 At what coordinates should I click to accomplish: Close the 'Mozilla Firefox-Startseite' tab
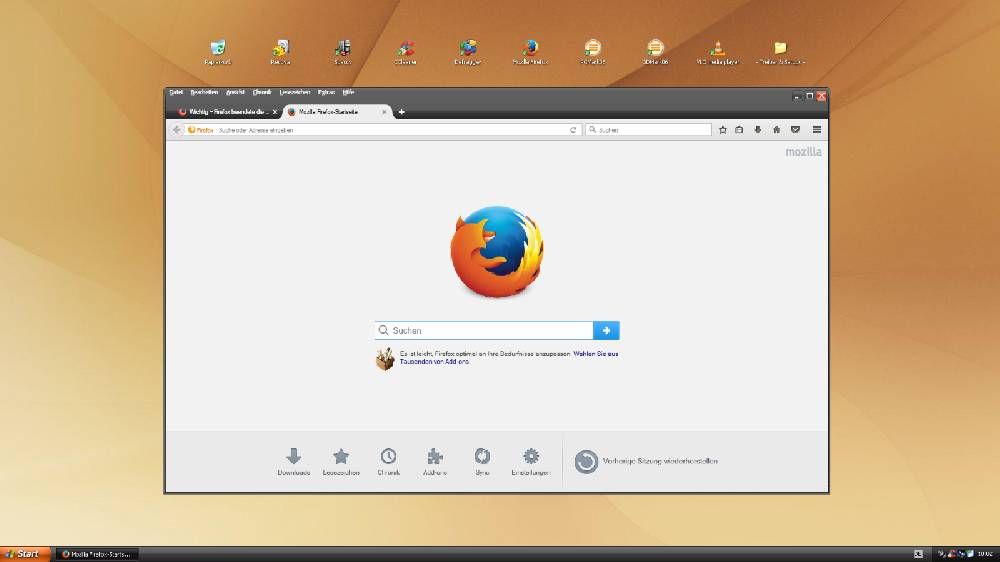pos(384,112)
